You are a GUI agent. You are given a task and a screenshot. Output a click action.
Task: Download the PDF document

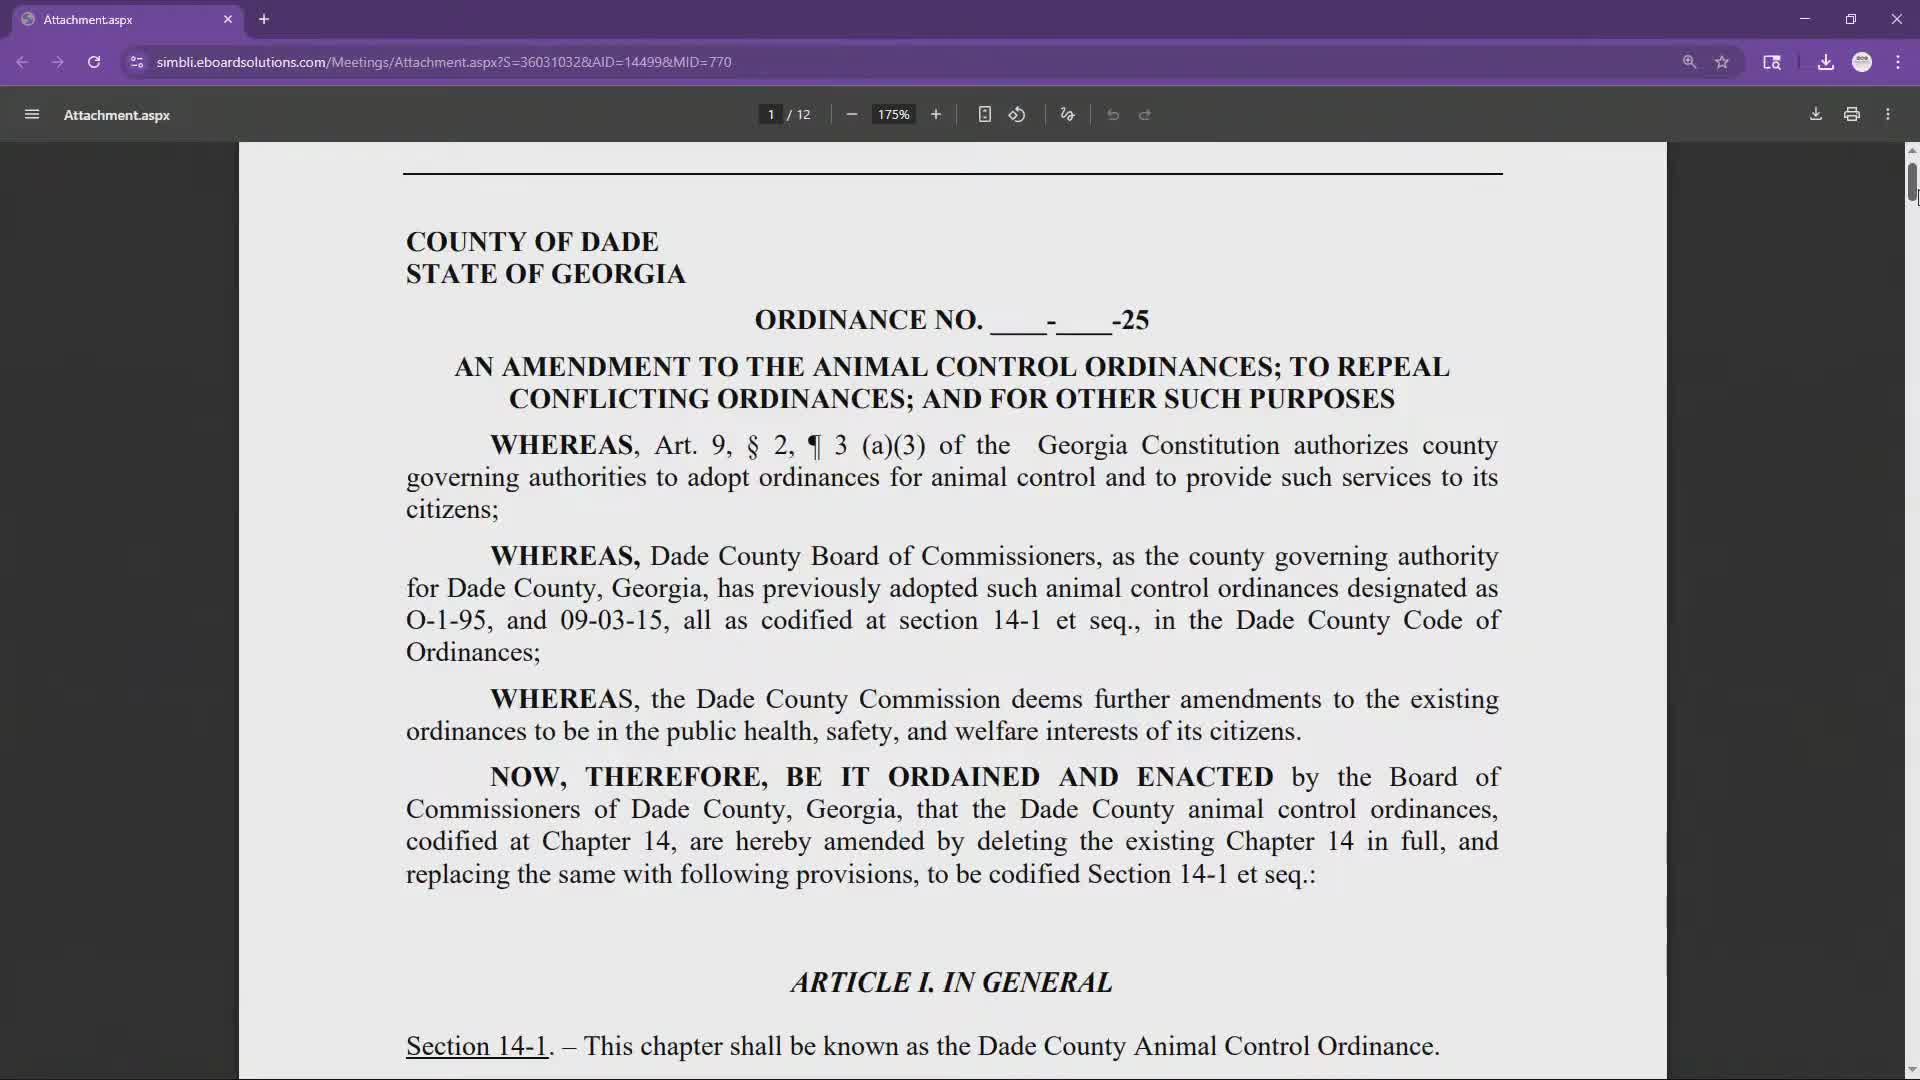tap(1815, 114)
